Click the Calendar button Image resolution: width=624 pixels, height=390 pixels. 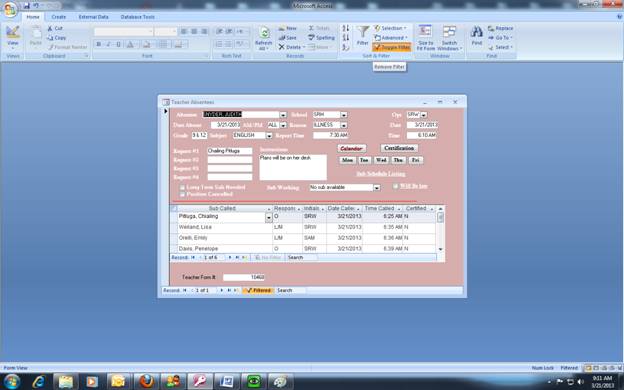(351, 148)
